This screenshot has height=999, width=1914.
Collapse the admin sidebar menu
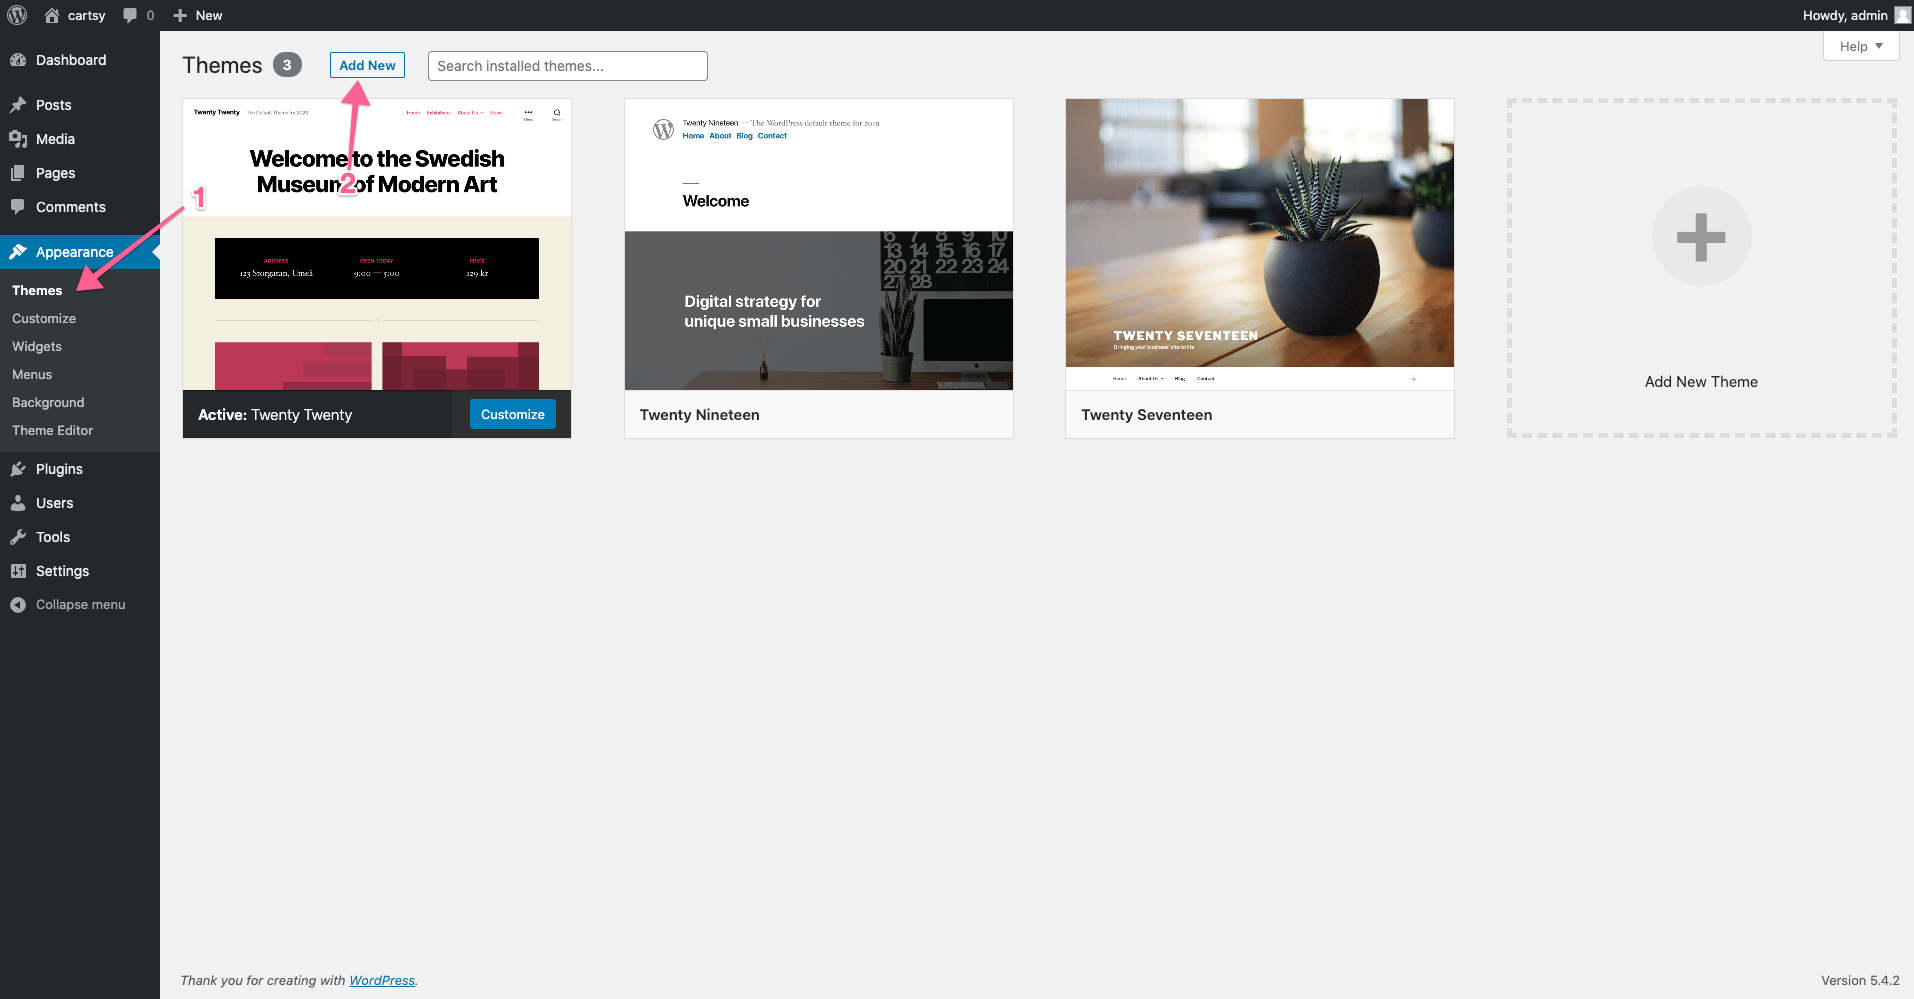coord(80,605)
